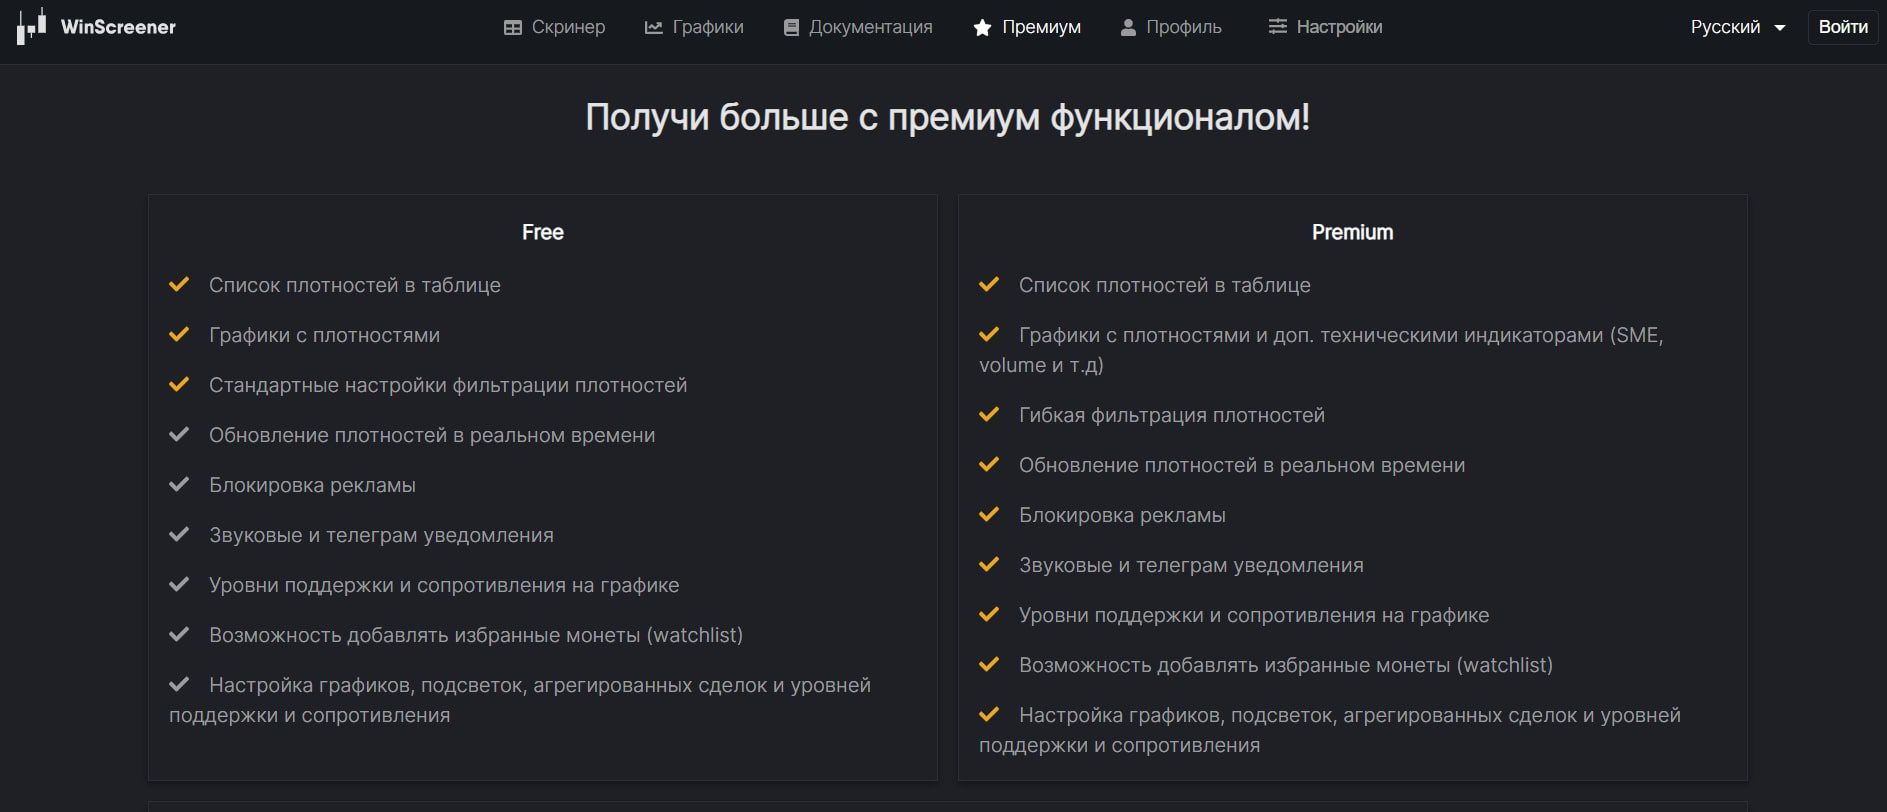This screenshot has height=812, width=1887.
Task: Click the WinScreener brand name
Action: [118, 27]
